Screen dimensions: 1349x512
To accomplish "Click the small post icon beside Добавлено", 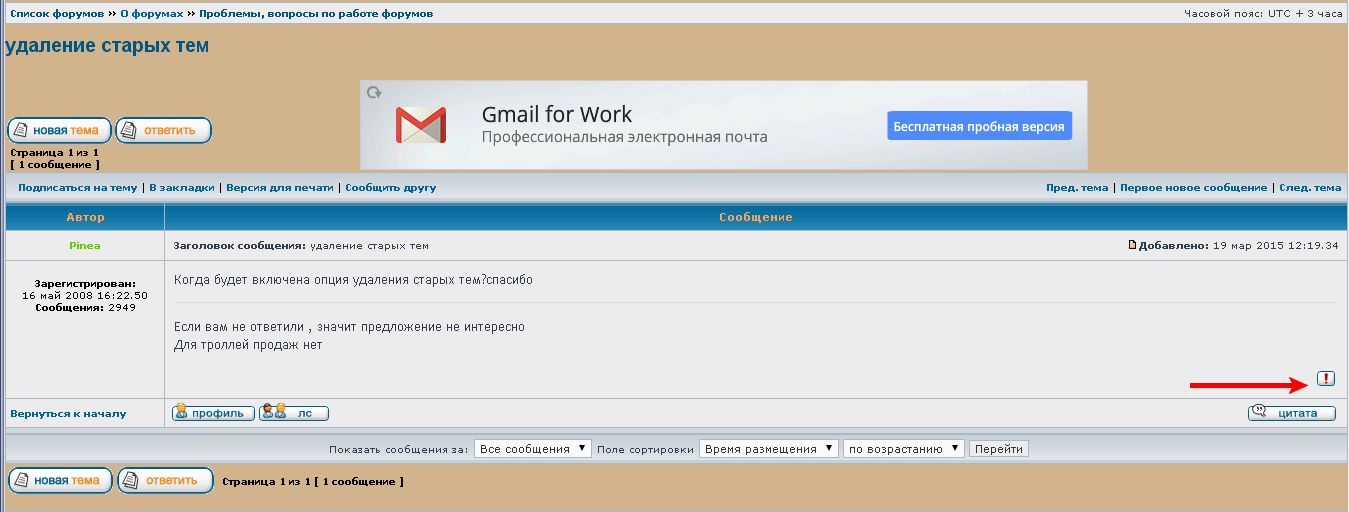I will coord(1132,245).
